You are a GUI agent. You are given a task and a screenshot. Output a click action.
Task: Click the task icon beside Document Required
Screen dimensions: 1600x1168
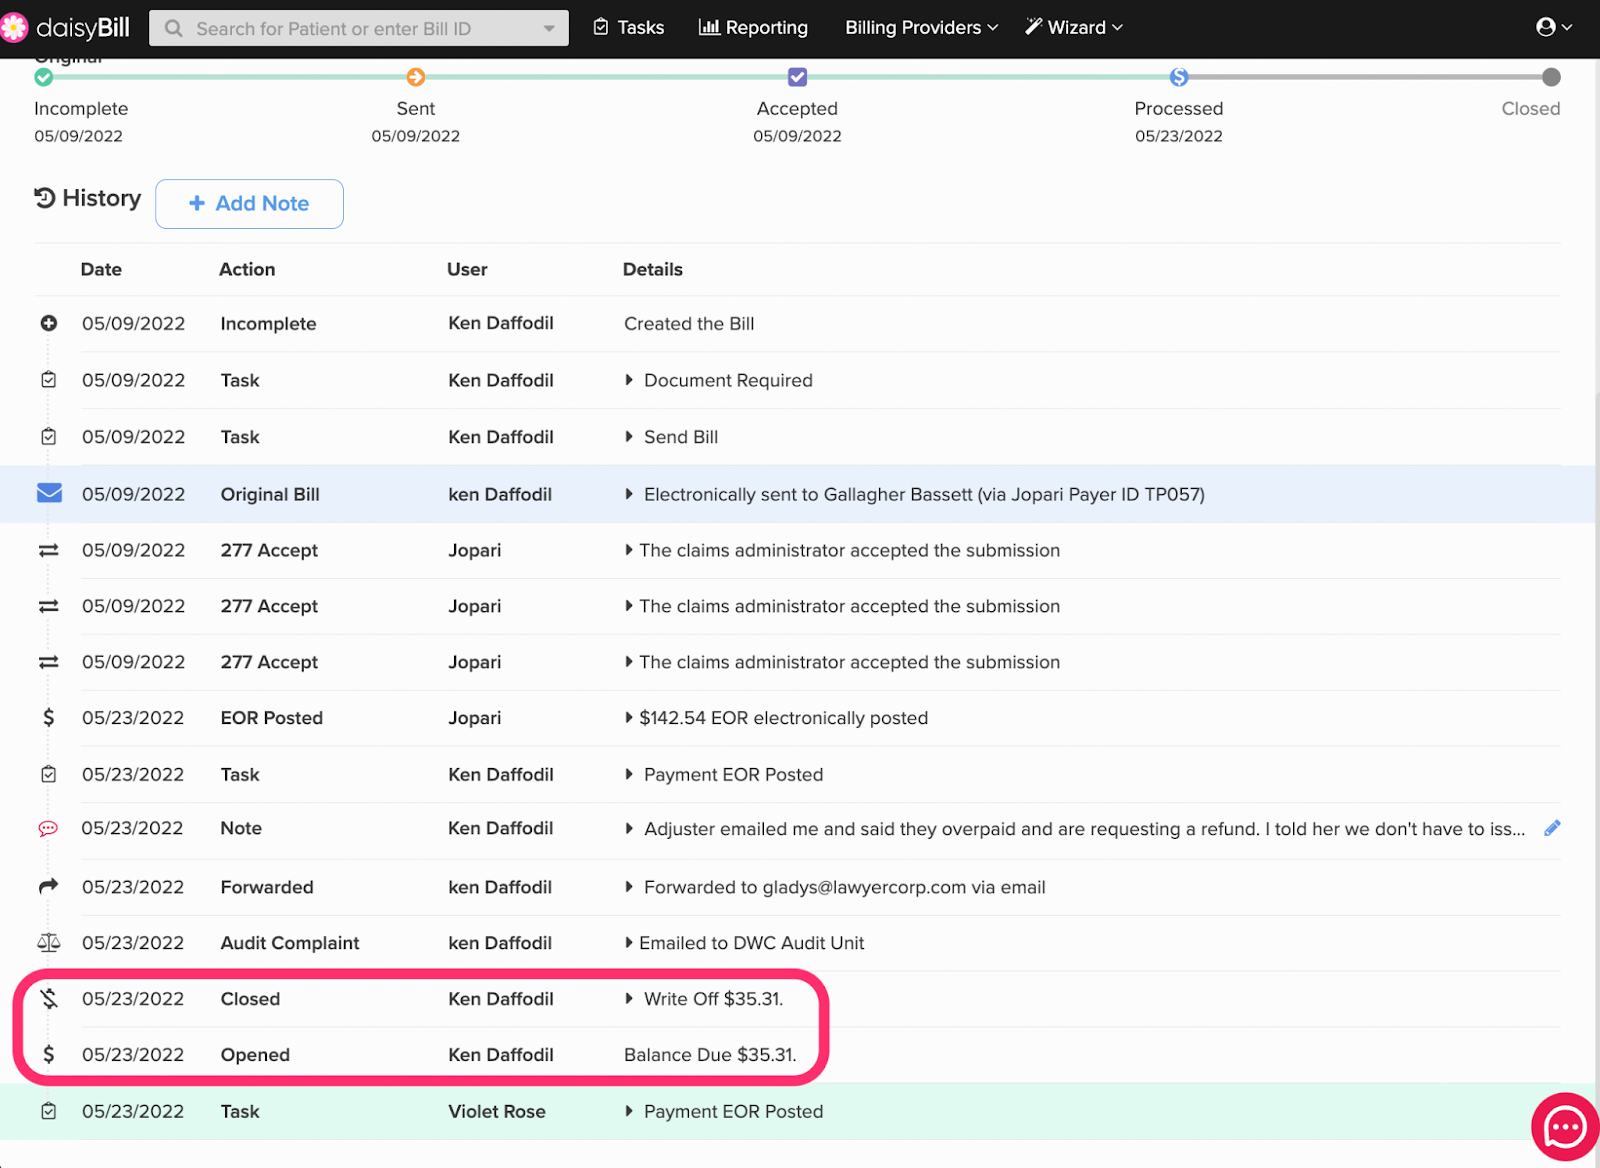tap(48, 380)
